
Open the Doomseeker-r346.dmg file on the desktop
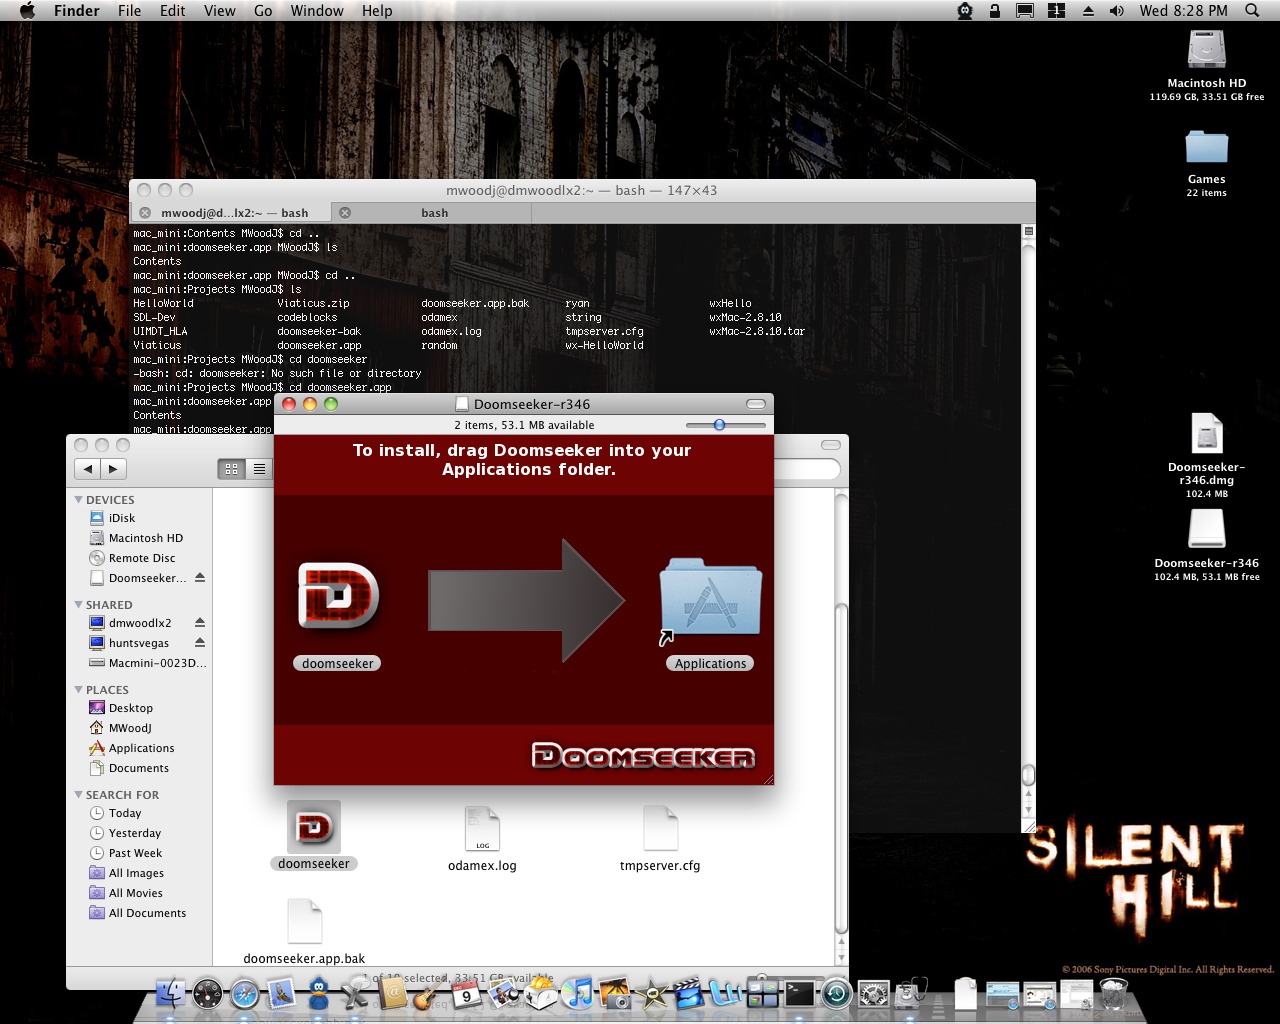coord(1206,435)
